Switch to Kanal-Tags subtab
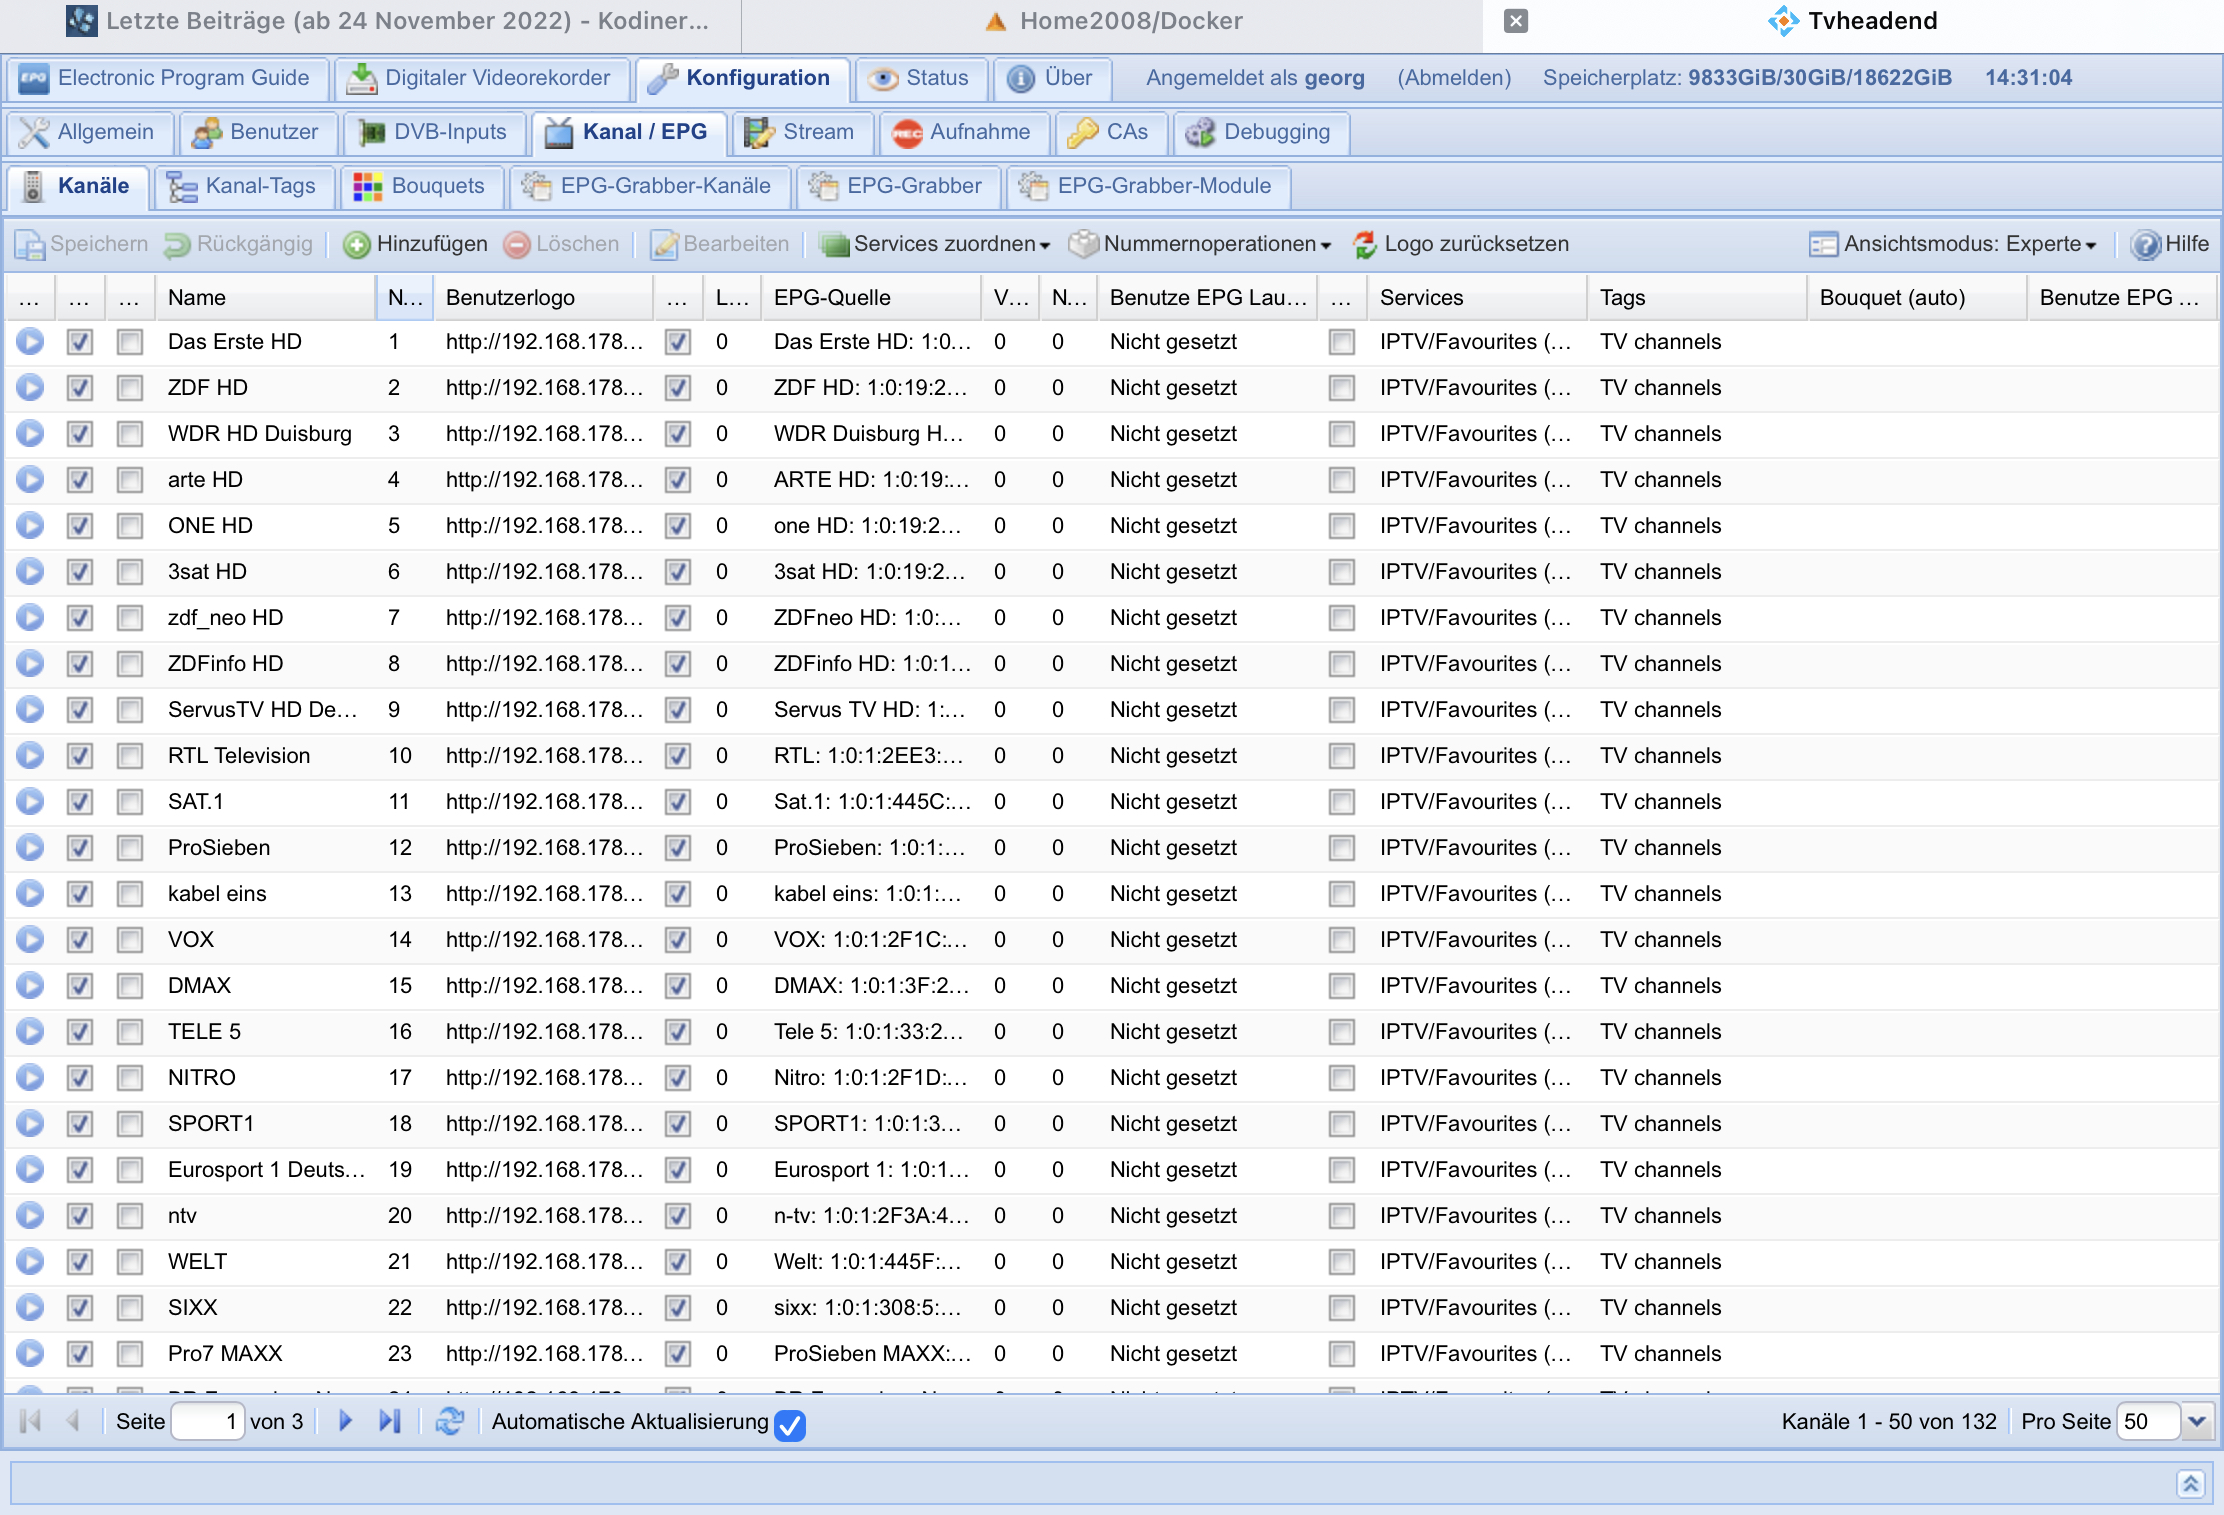This screenshot has width=2224, height=1515. (243, 186)
